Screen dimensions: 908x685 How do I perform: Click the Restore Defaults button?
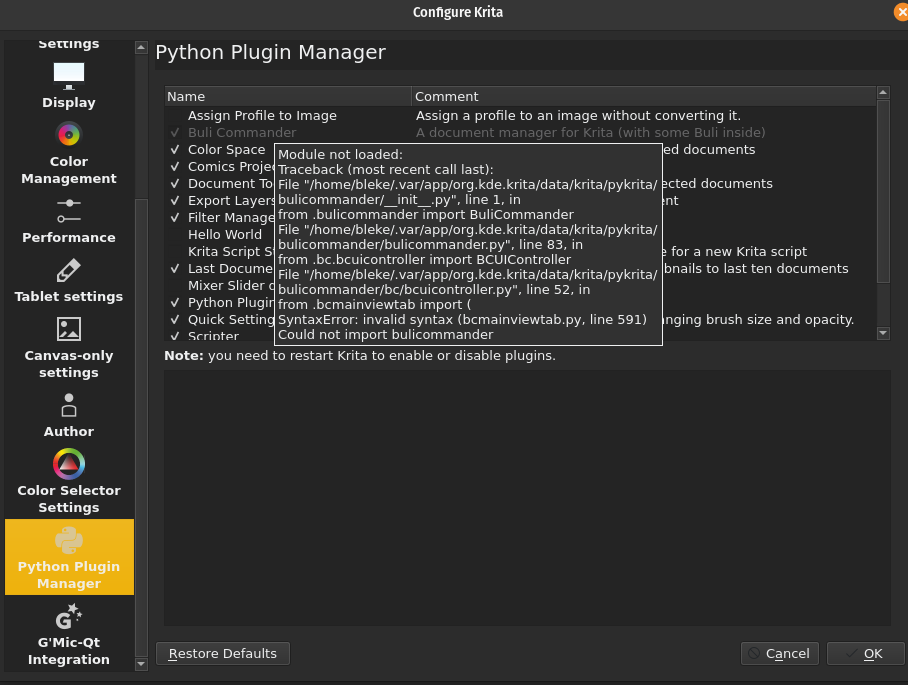coord(223,653)
